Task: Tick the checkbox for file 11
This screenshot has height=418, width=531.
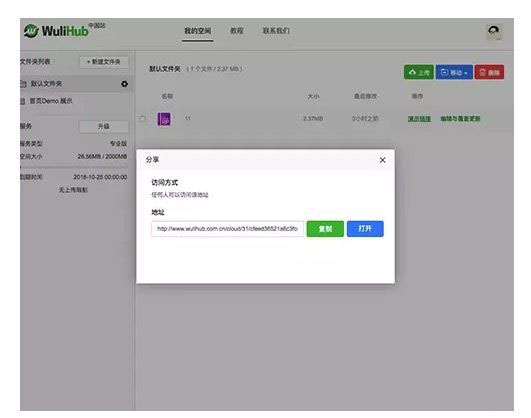Action: click(143, 119)
